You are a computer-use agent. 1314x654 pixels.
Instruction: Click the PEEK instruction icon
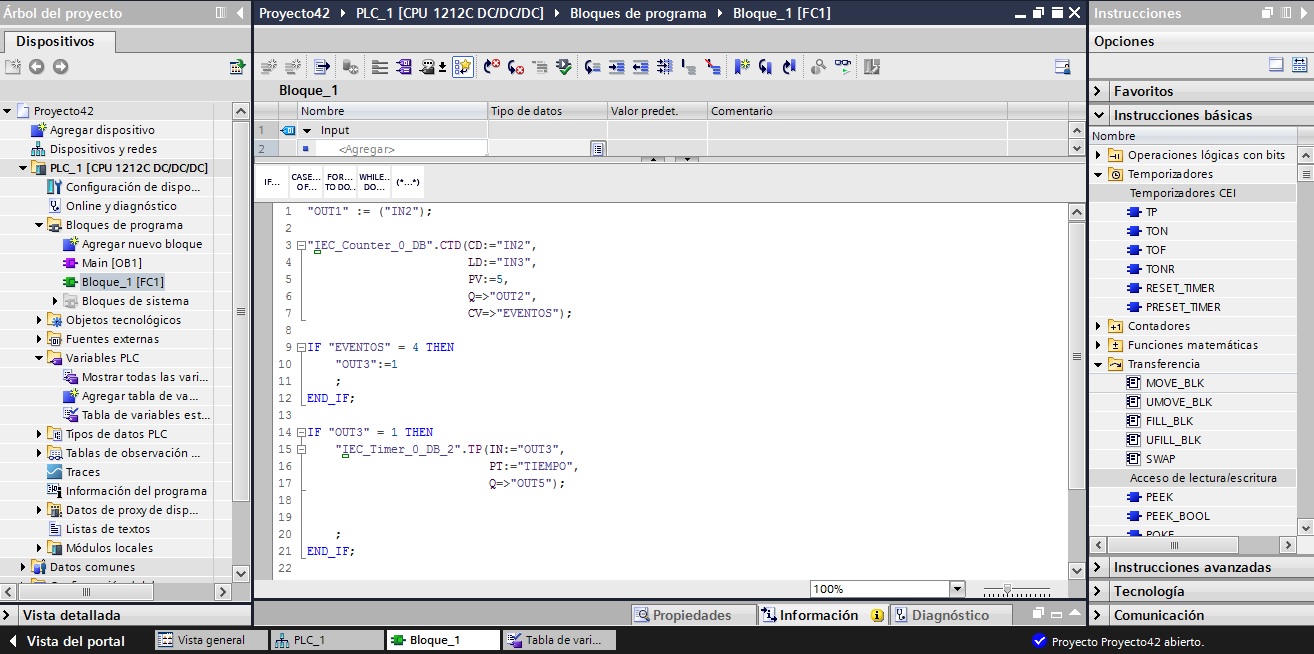(x=1134, y=497)
